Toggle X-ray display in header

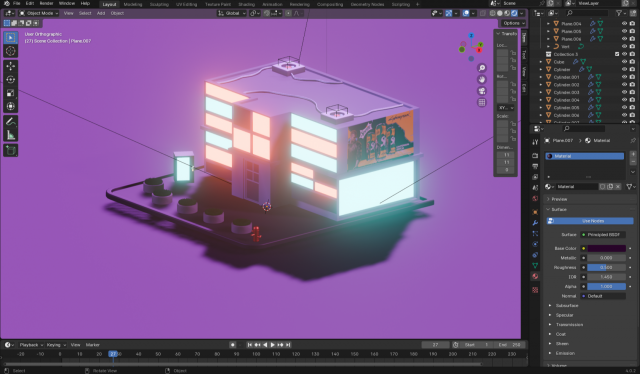coord(483,13)
